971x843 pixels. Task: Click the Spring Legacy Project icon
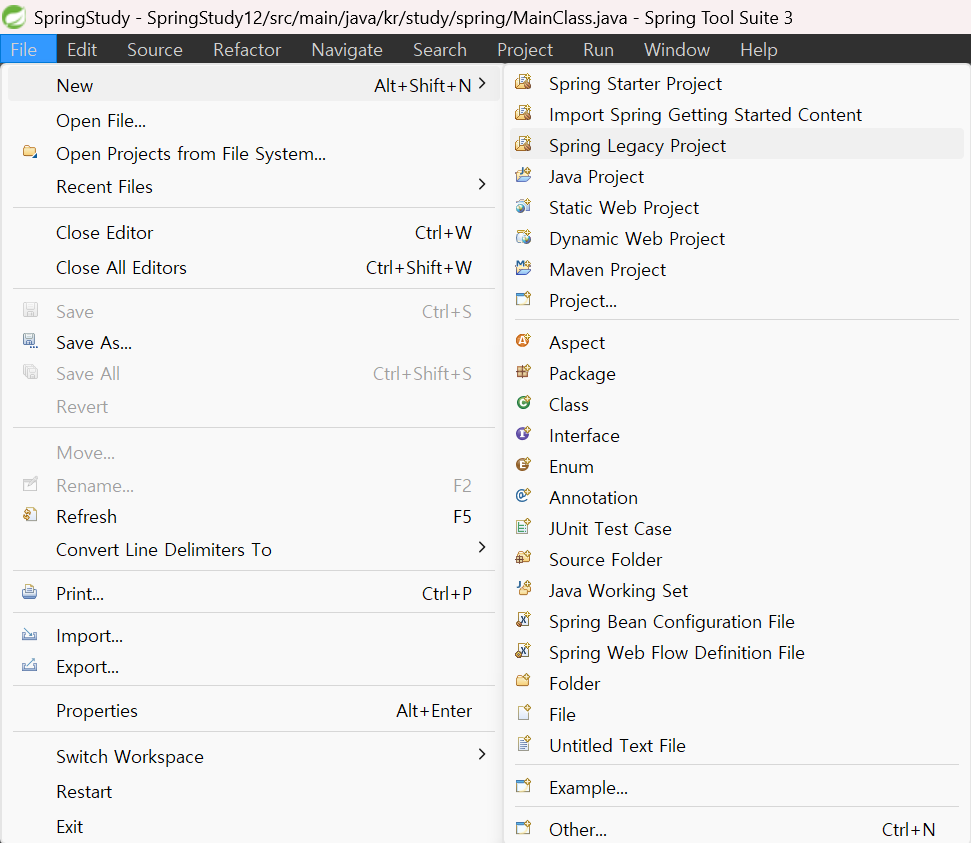point(523,144)
